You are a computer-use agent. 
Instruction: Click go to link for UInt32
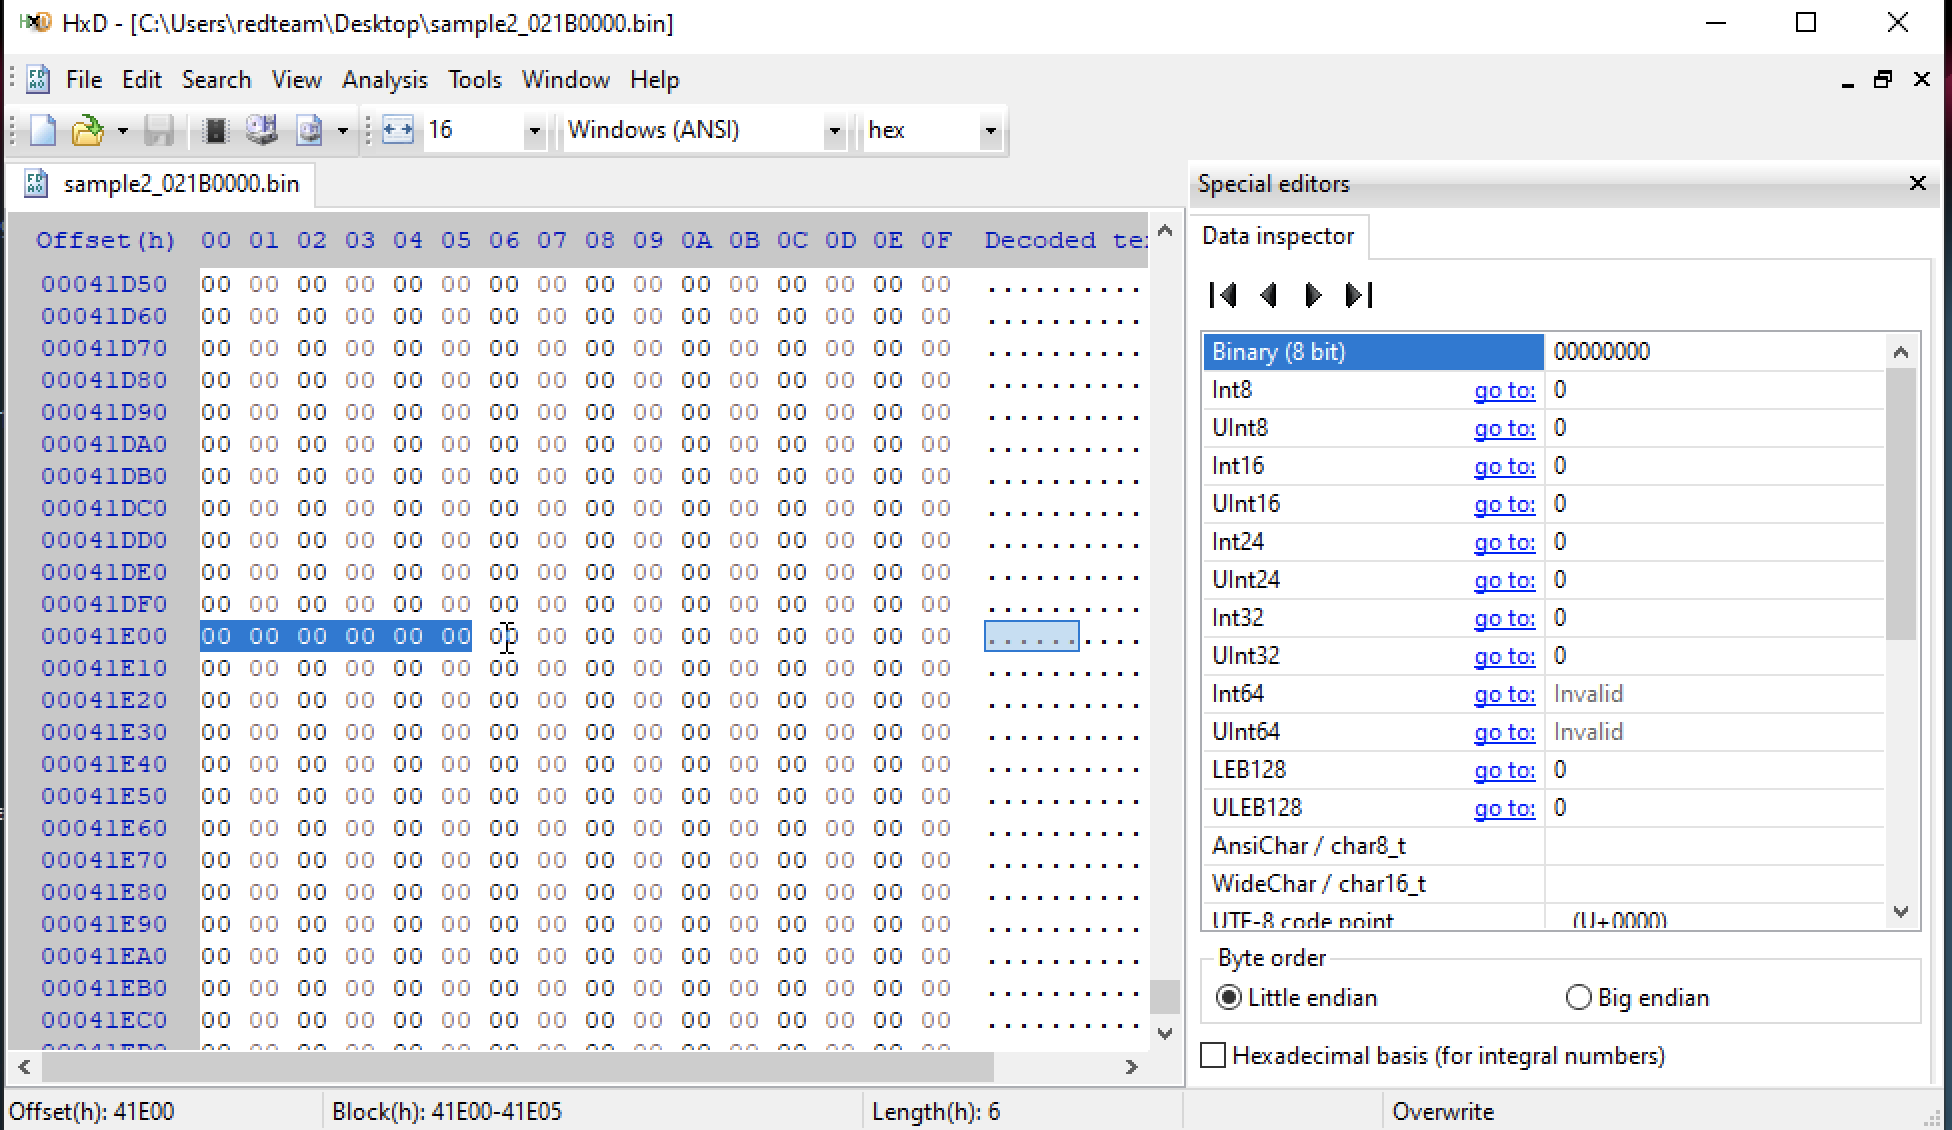[x=1504, y=656]
